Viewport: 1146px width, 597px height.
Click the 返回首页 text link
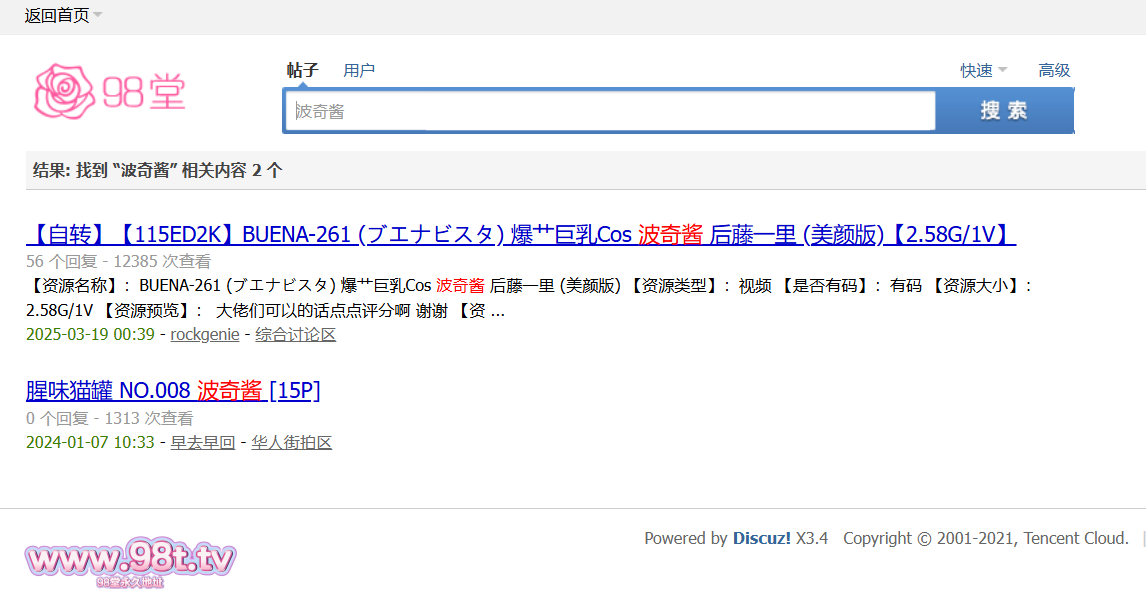point(56,15)
